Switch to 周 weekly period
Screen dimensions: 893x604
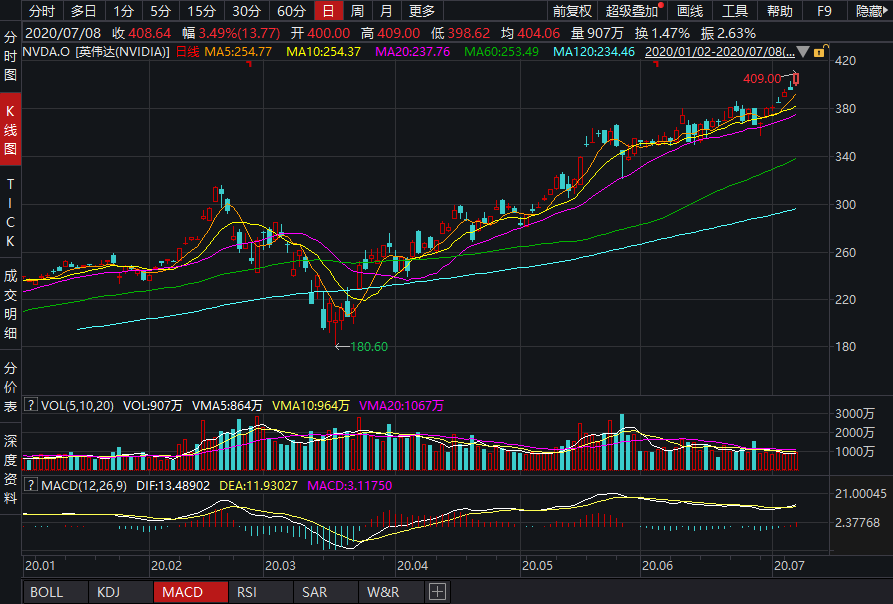[x=357, y=12]
